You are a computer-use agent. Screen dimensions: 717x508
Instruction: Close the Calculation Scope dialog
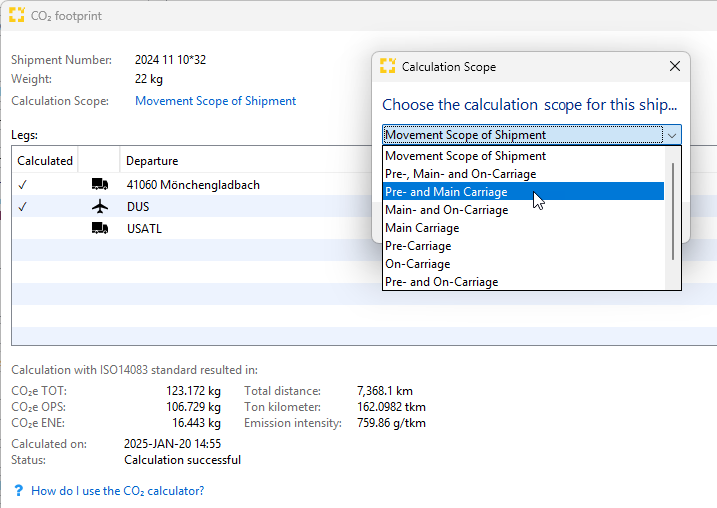tap(675, 67)
